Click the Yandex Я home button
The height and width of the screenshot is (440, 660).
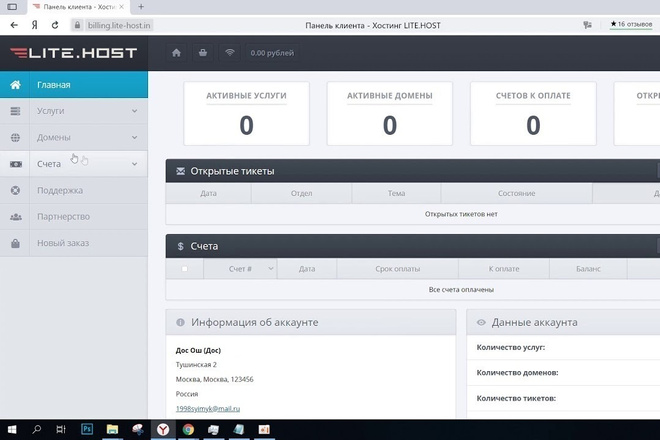point(35,25)
